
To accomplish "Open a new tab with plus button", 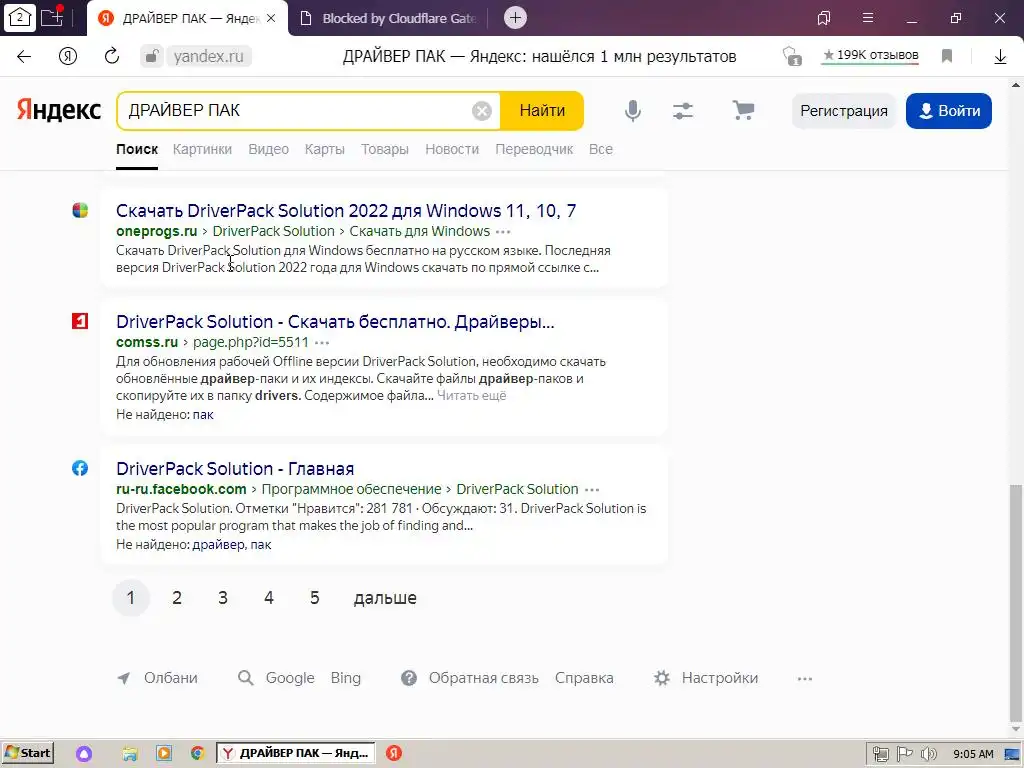I will tap(515, 18).
